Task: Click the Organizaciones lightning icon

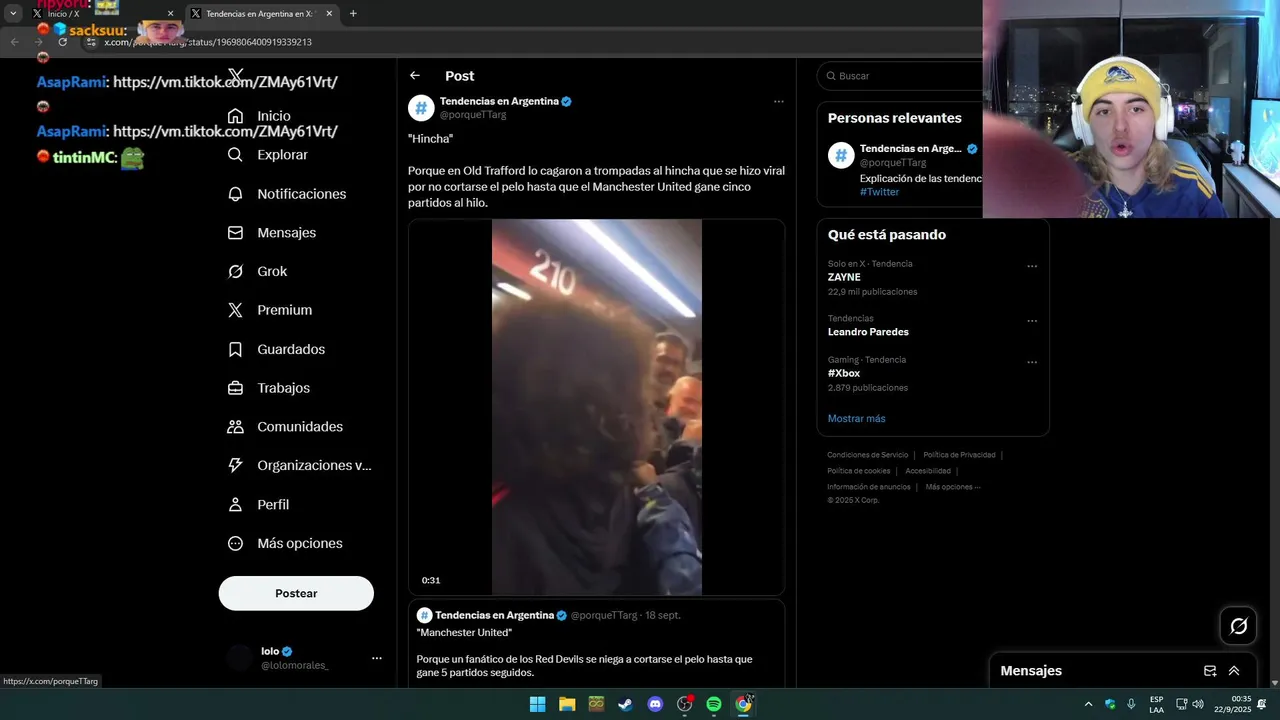Action: (235, 465)
